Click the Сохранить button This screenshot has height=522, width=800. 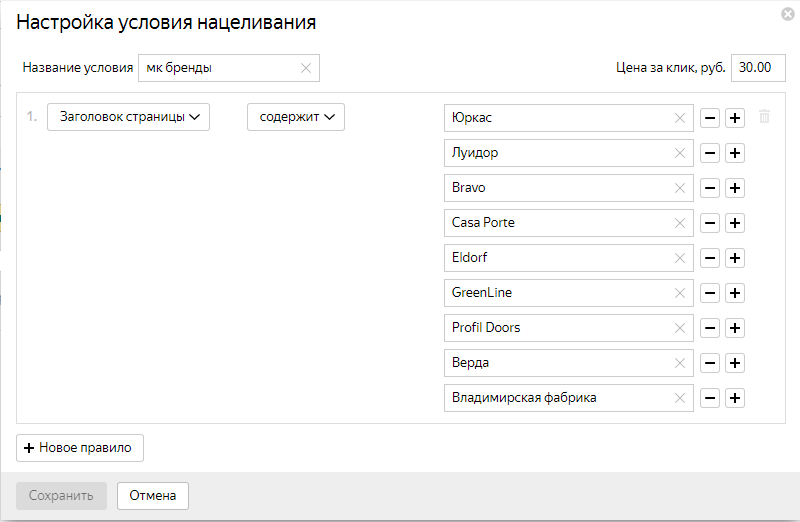coord(61,495)
